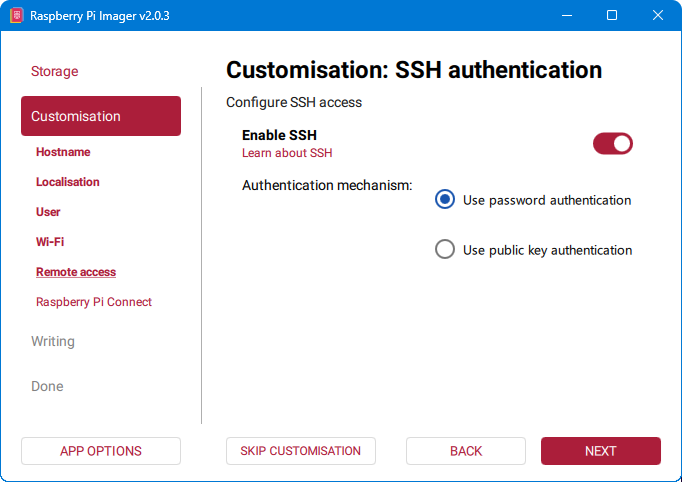Click SKIP CUSTOMISATION
This screenshot has height=482, width=682.
tap(300, 451)
